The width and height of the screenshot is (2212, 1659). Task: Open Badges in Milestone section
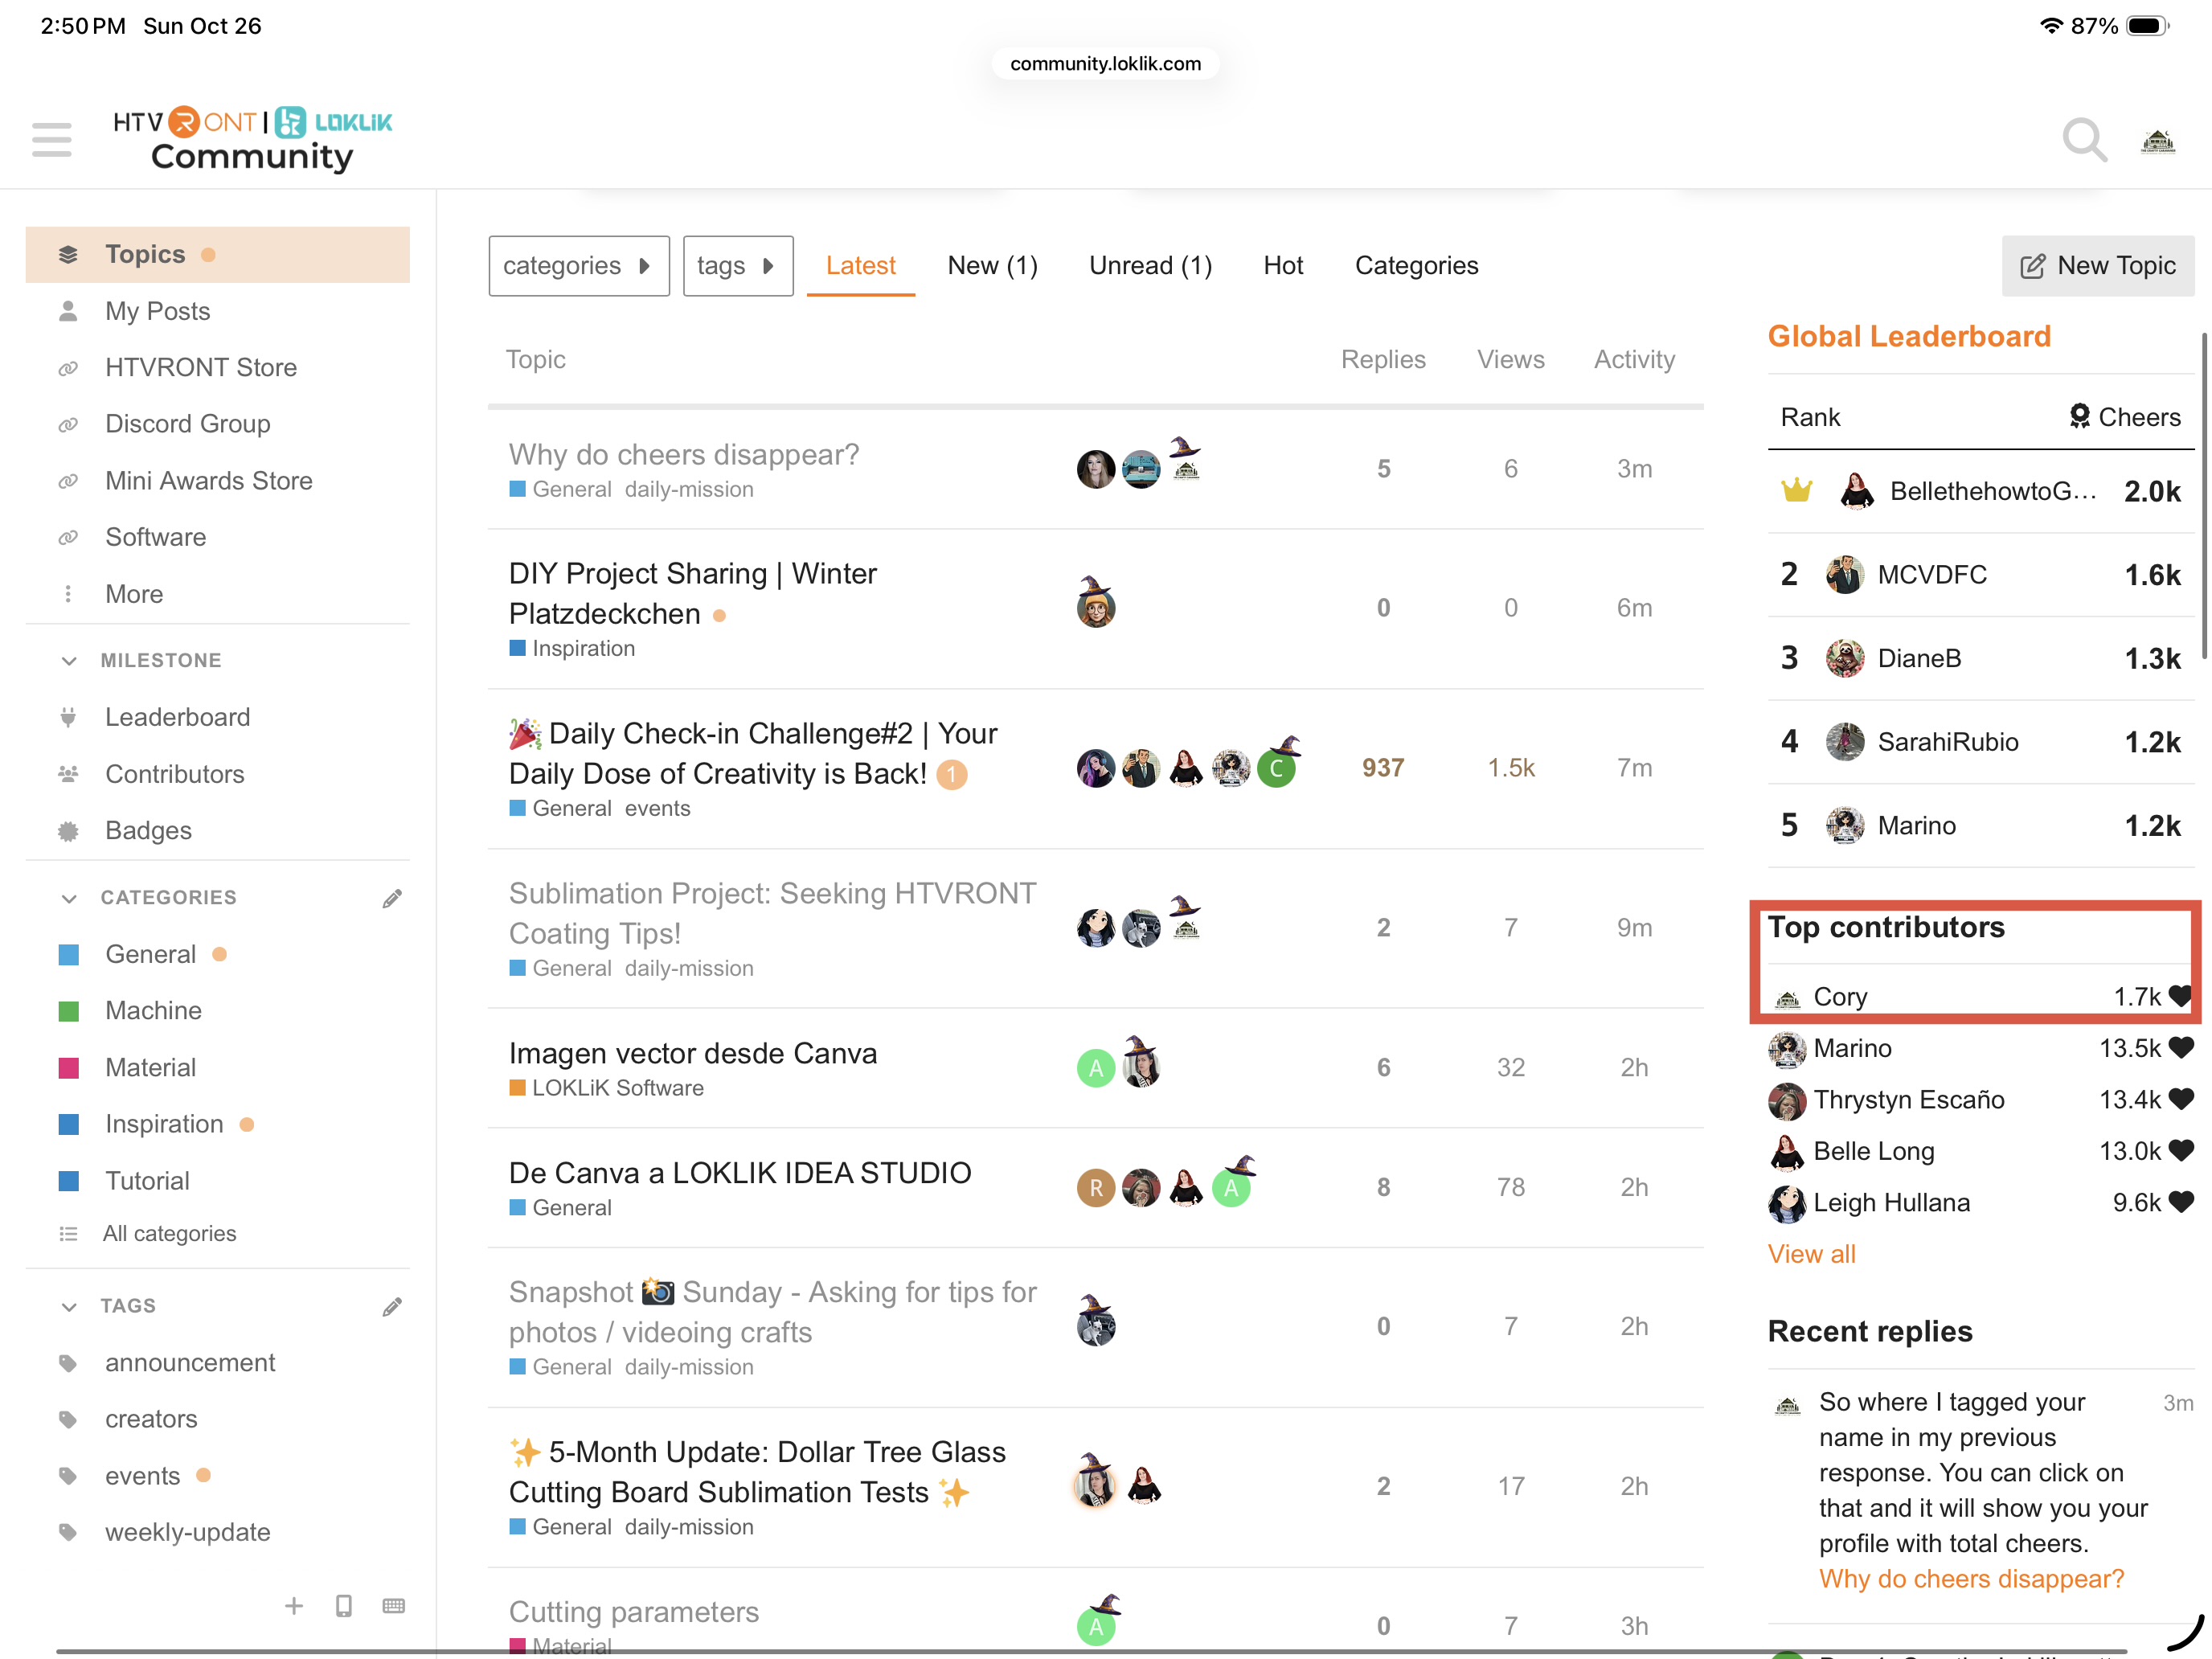click(148, 830)
